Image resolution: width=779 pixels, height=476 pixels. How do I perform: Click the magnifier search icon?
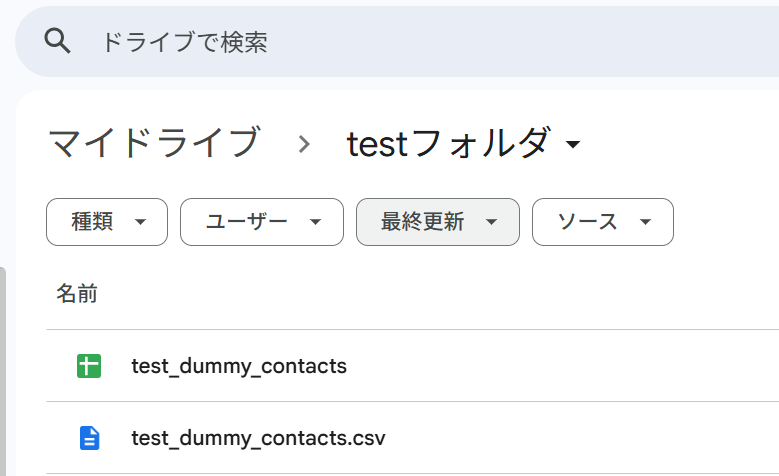pos(57,41)
